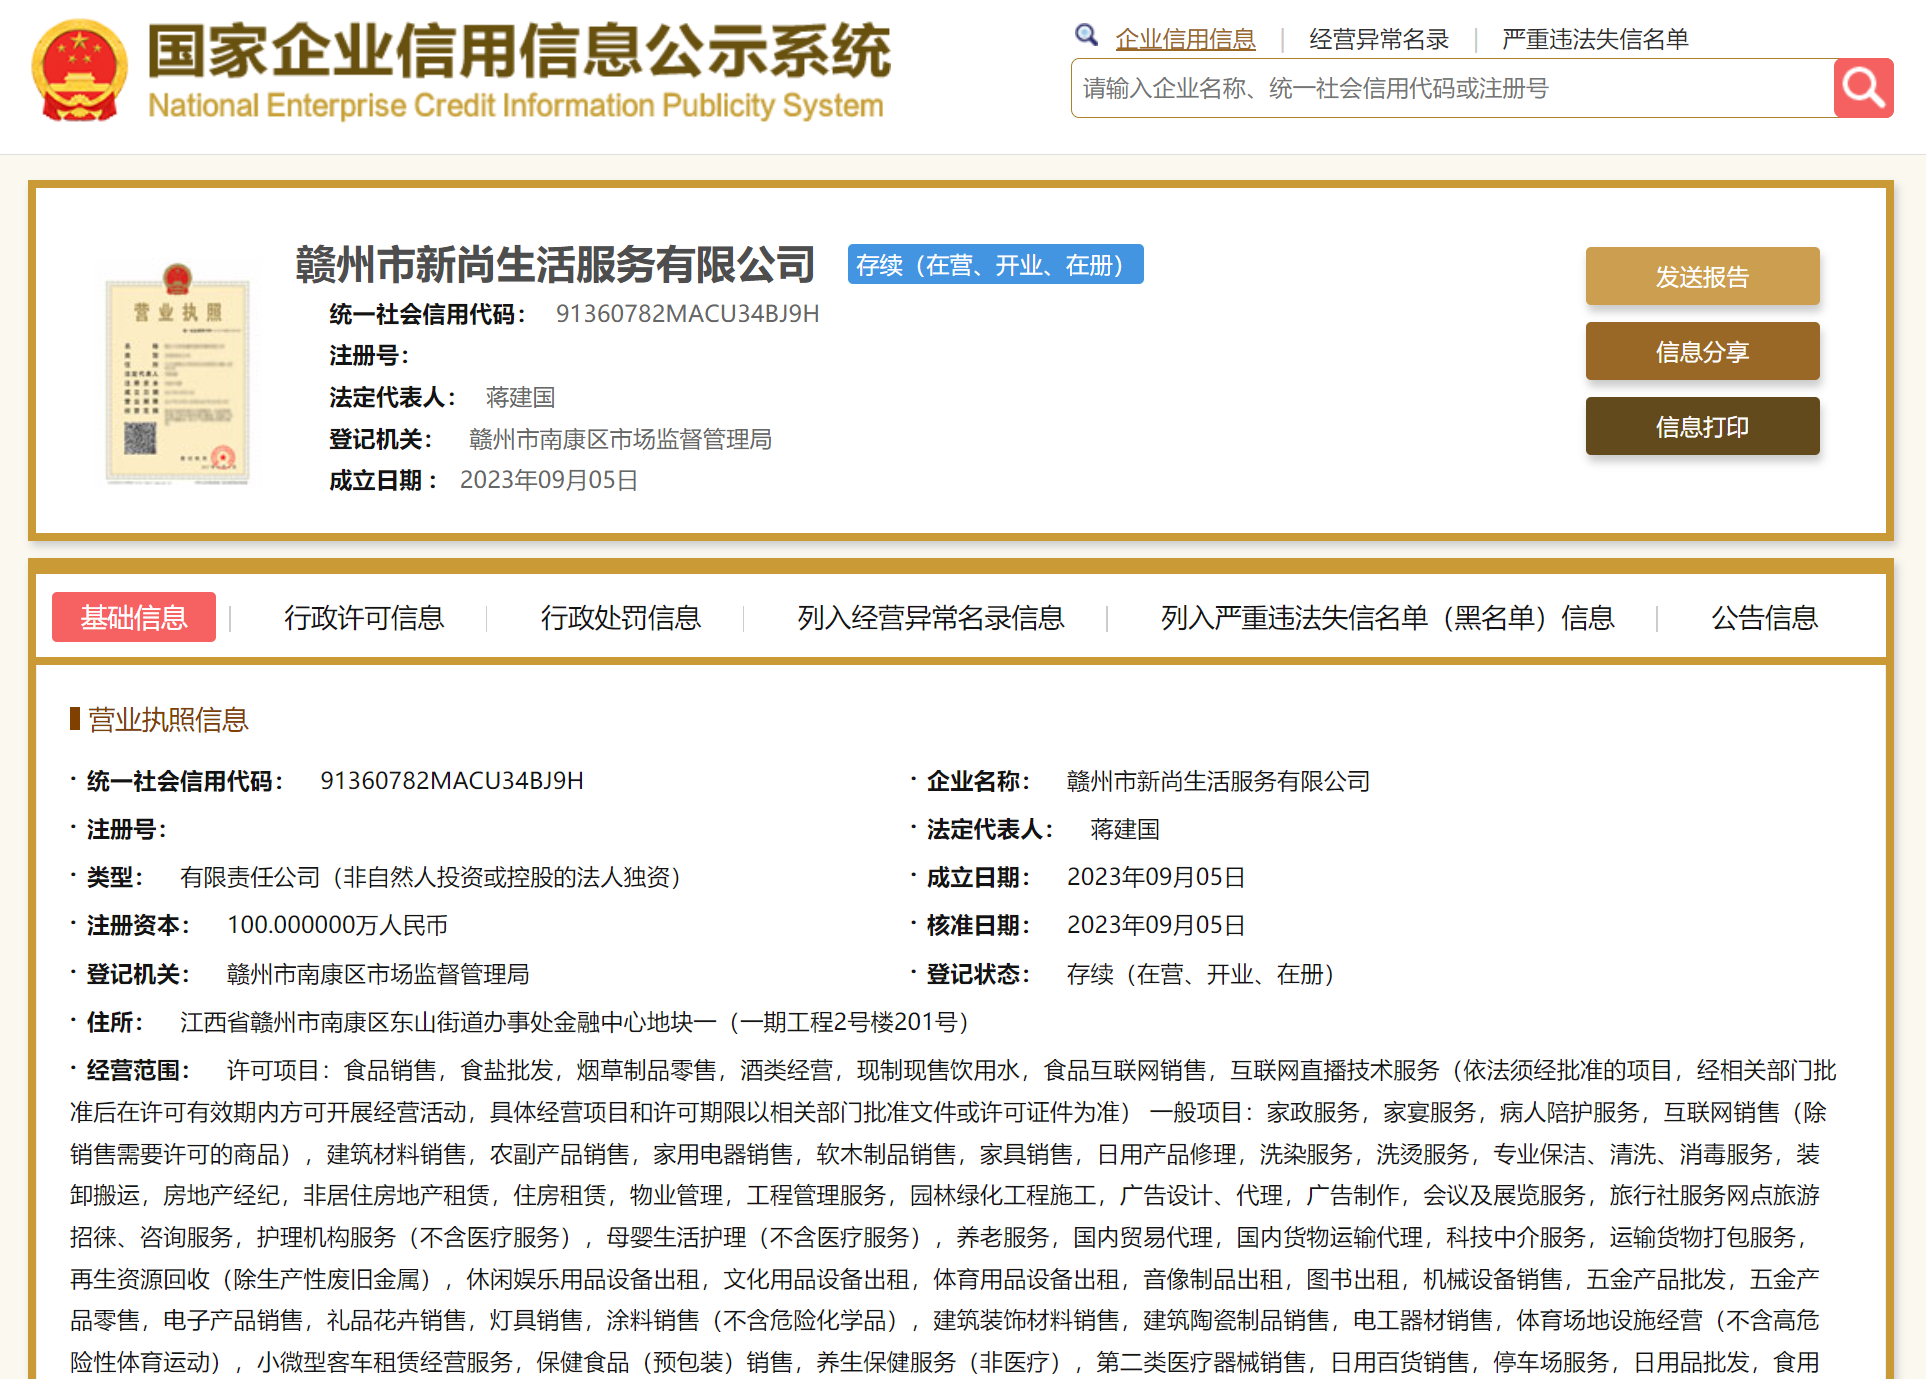Image resolution: width=1926 pixels, height=1379 pixels.
Task: Click the English title National Enterprise Credit Information Publicity System
Action: (x=516, y=105)
